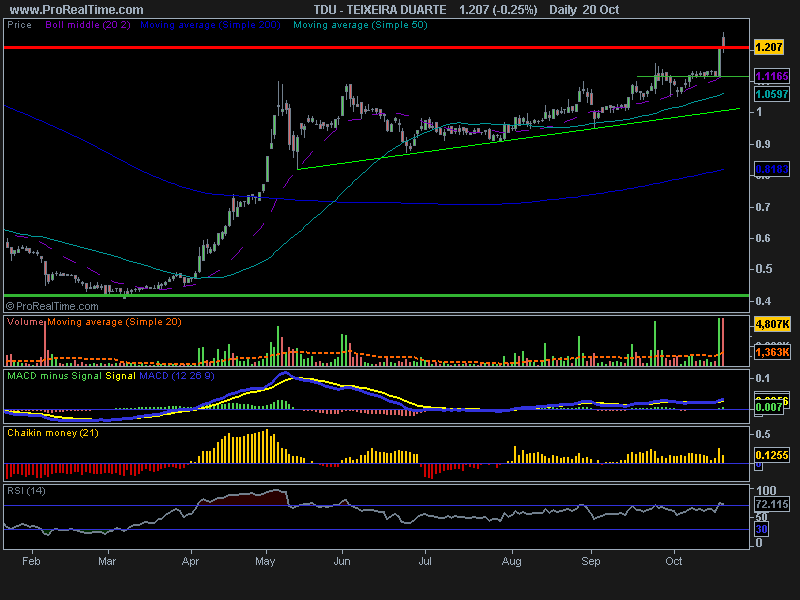Click the blue 0.8183 value tag
Screen dimensions: 800x600
pyautogui.click(x=772, y=169)
